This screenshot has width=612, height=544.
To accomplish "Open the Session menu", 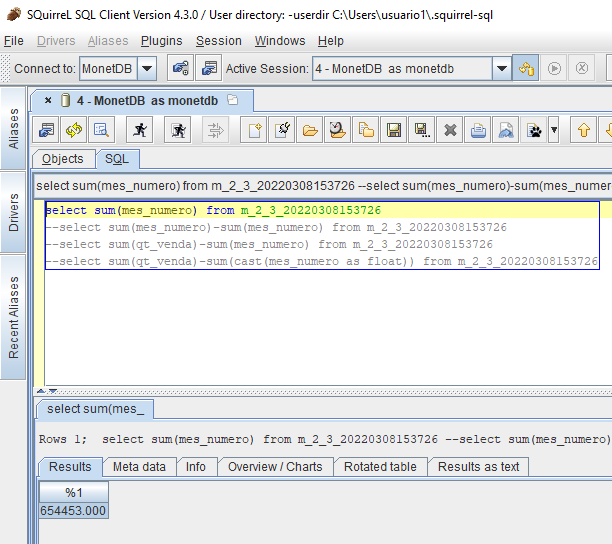I will pos(219,41).
